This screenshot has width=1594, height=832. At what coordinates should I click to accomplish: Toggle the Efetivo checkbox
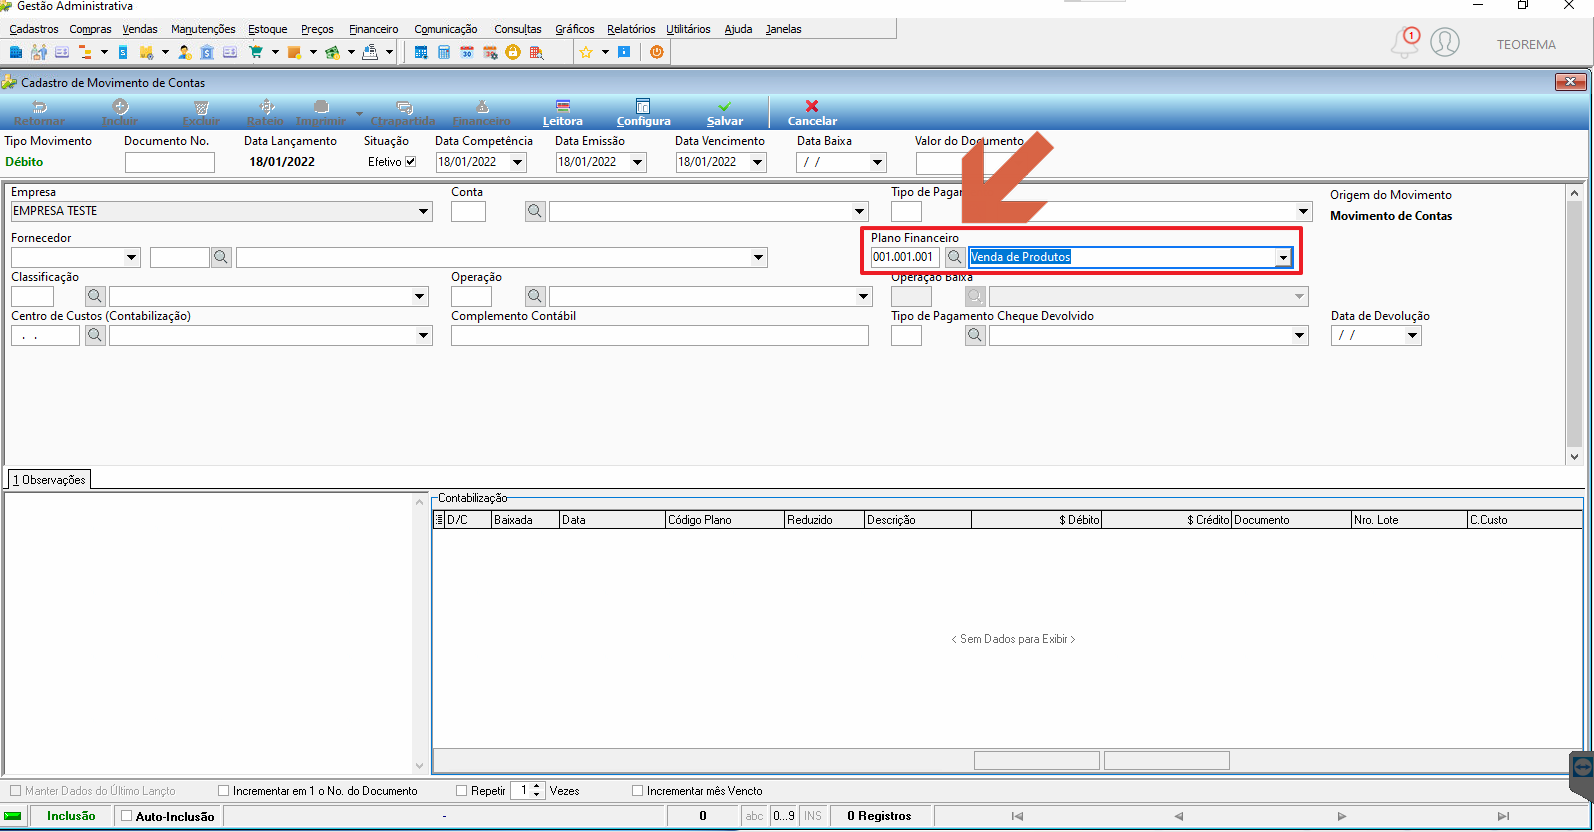[x=410, y=161]
